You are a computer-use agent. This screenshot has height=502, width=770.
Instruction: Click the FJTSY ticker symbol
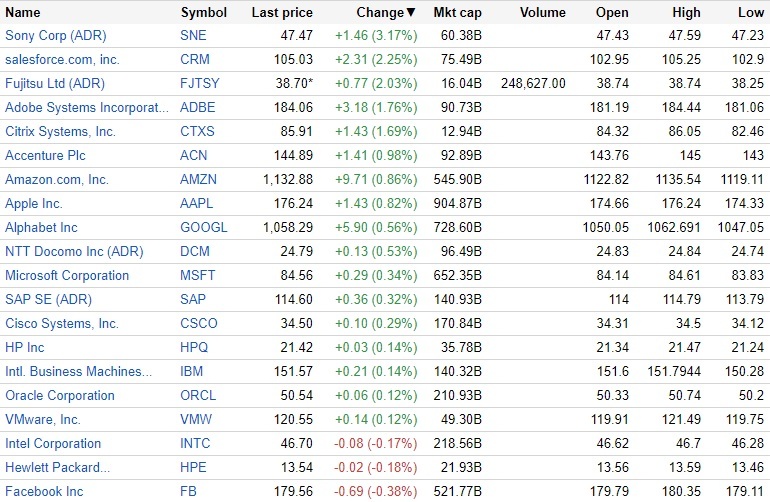pos(200,84)
